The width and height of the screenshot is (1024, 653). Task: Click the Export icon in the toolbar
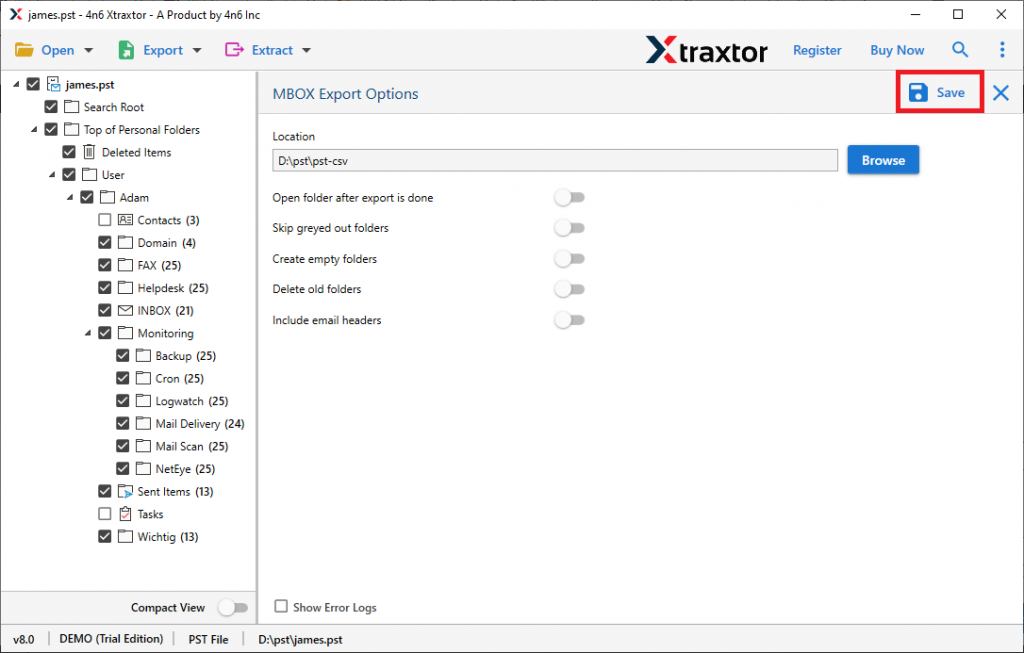125,49
